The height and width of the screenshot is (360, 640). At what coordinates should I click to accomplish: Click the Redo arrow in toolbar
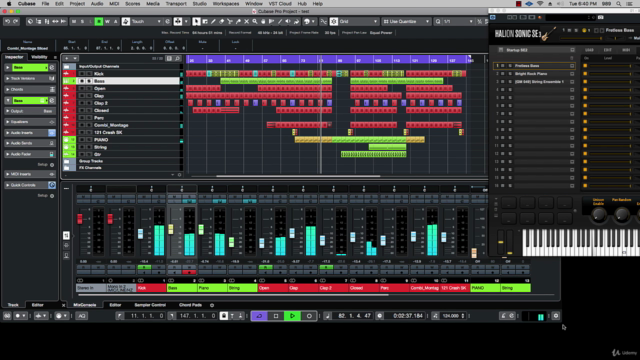click(15, 21)
